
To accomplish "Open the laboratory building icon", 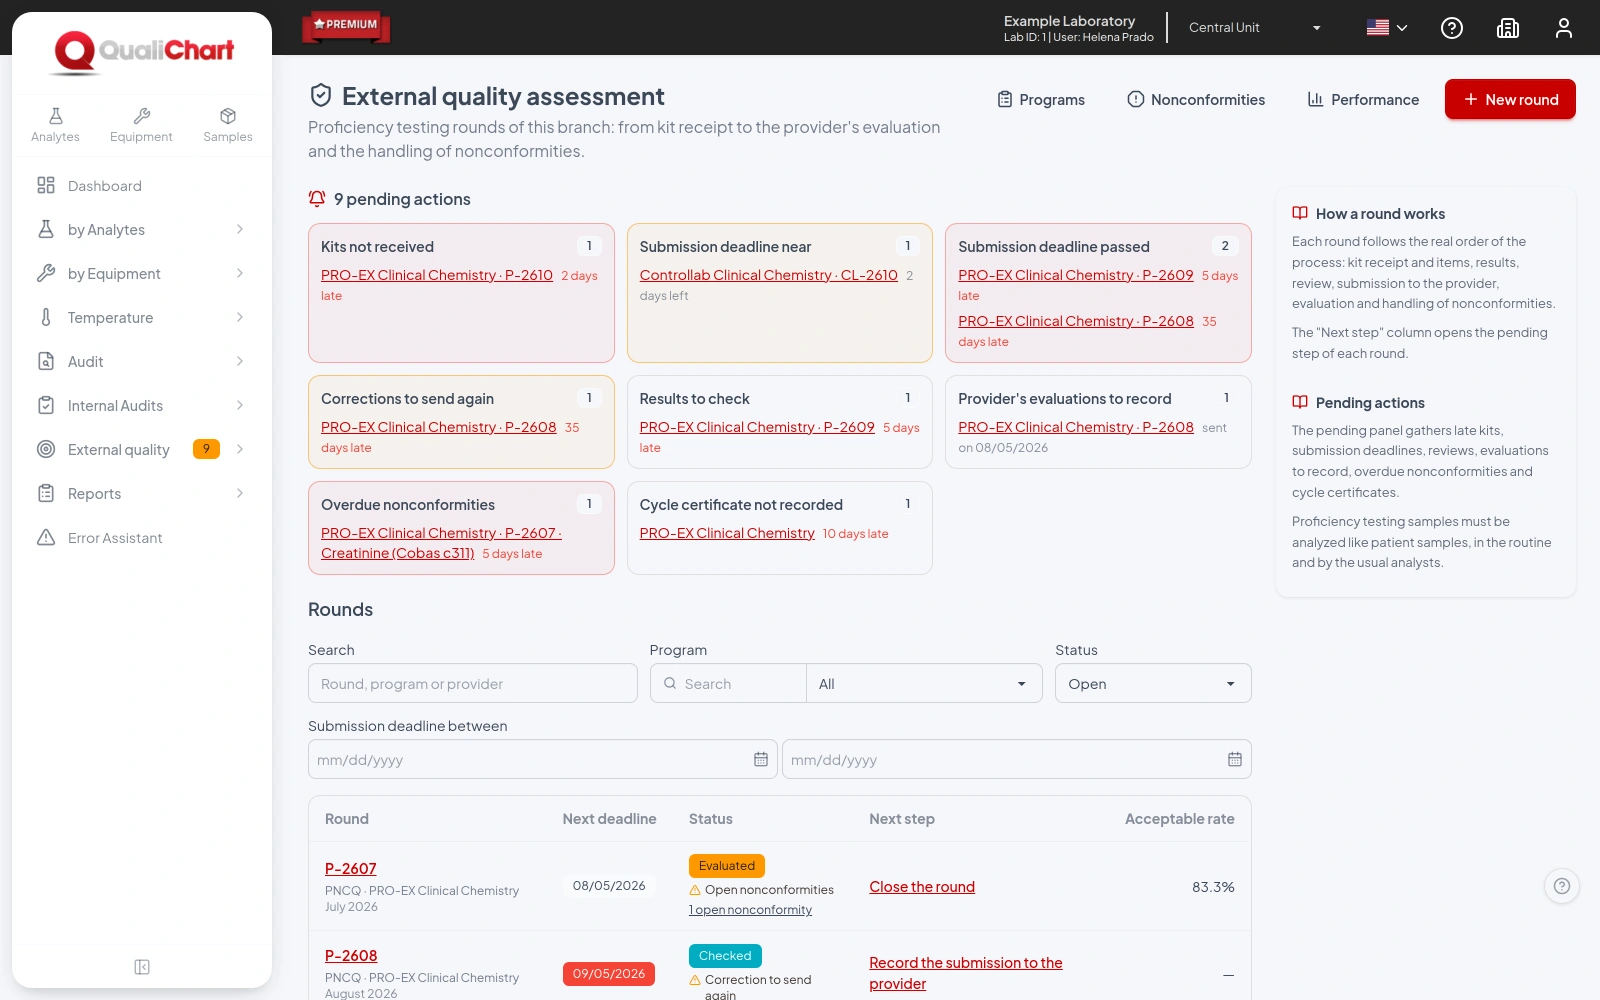I will pyautogui.click(x=1508, y=28).
